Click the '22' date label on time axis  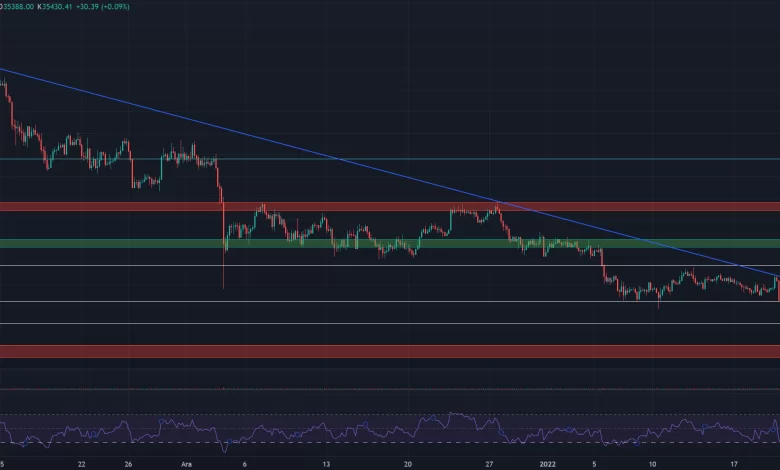click(x=82, y=465)
